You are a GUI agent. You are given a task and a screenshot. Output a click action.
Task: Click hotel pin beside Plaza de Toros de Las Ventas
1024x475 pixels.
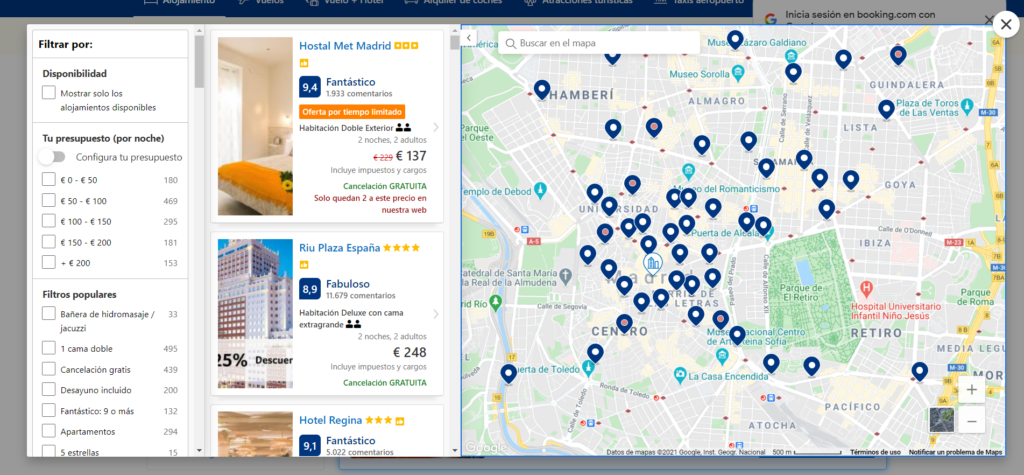pyautogui.click(x=886, y=108)
